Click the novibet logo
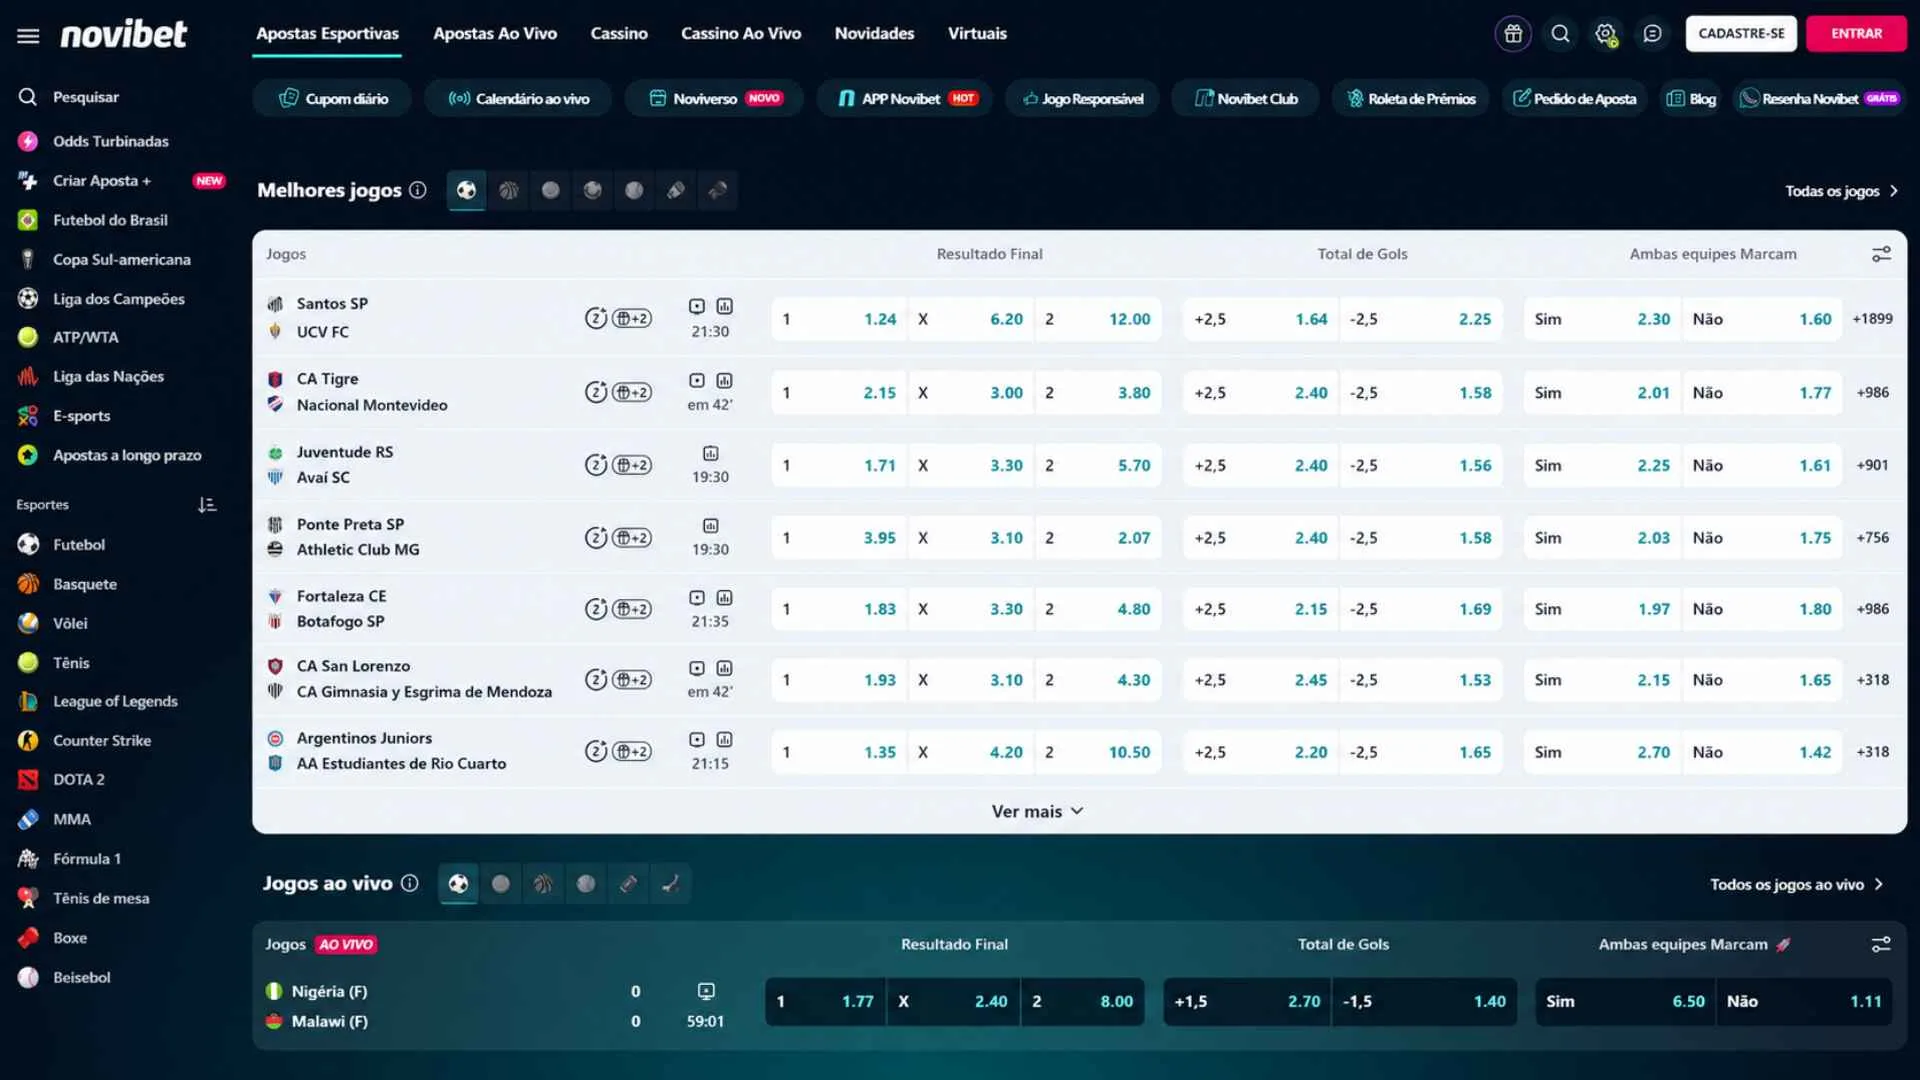The image size is (1920, 1080). pyautogui.click(x=123, y=34)
